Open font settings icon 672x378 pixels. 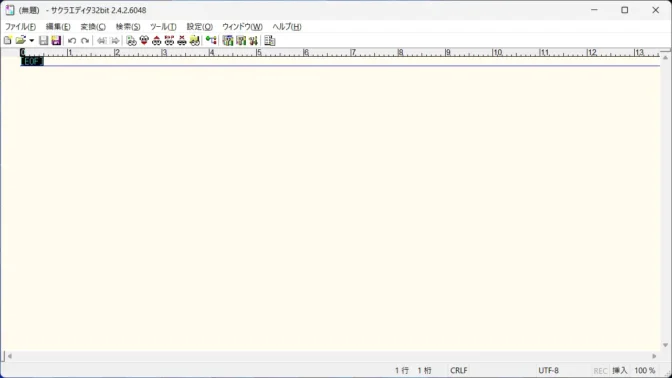253,41
